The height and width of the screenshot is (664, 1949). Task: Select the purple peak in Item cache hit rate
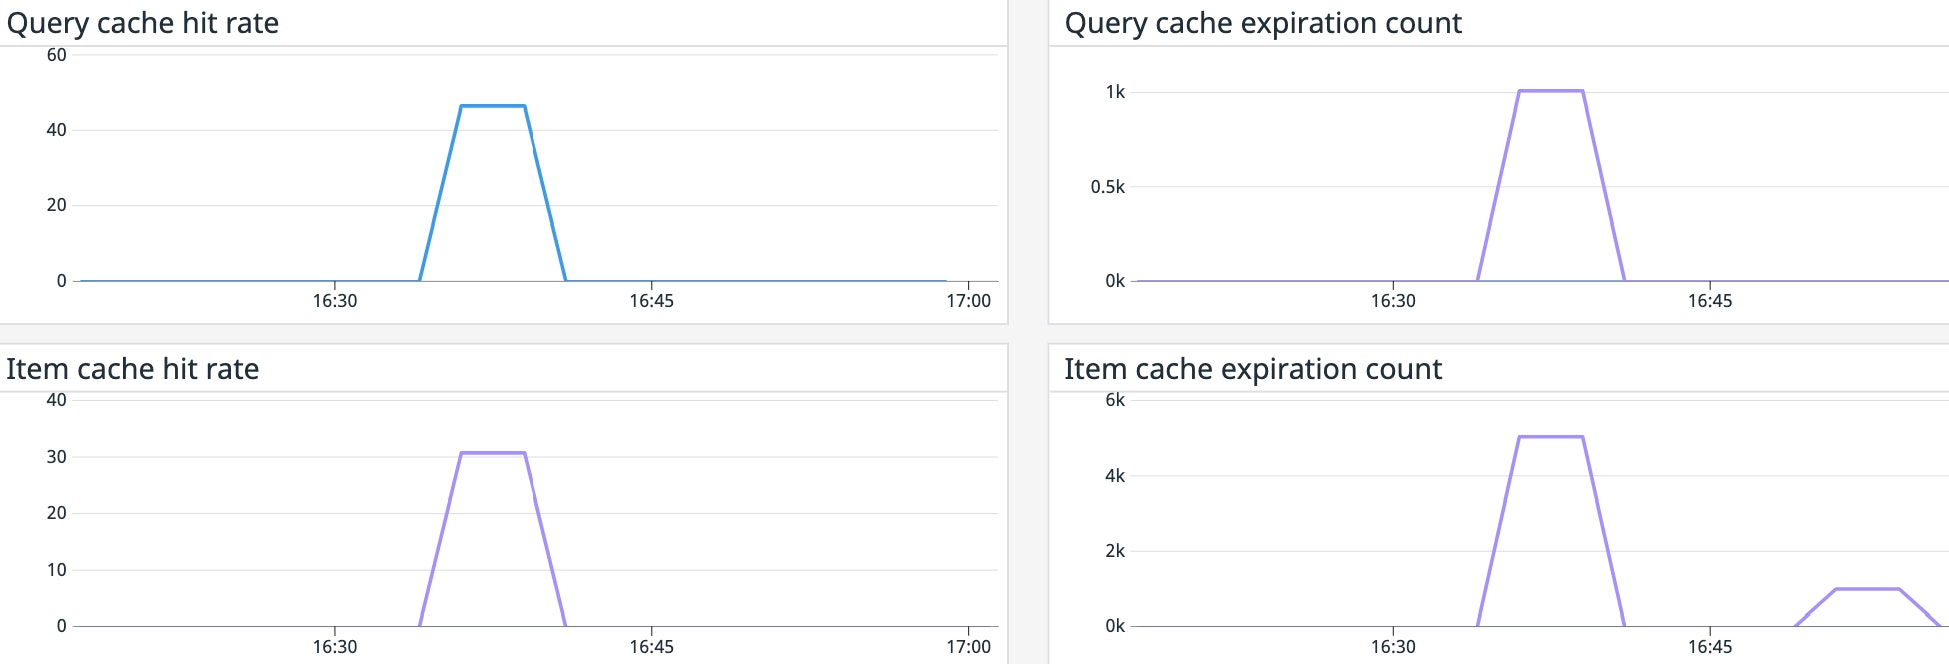click(493, 453)
